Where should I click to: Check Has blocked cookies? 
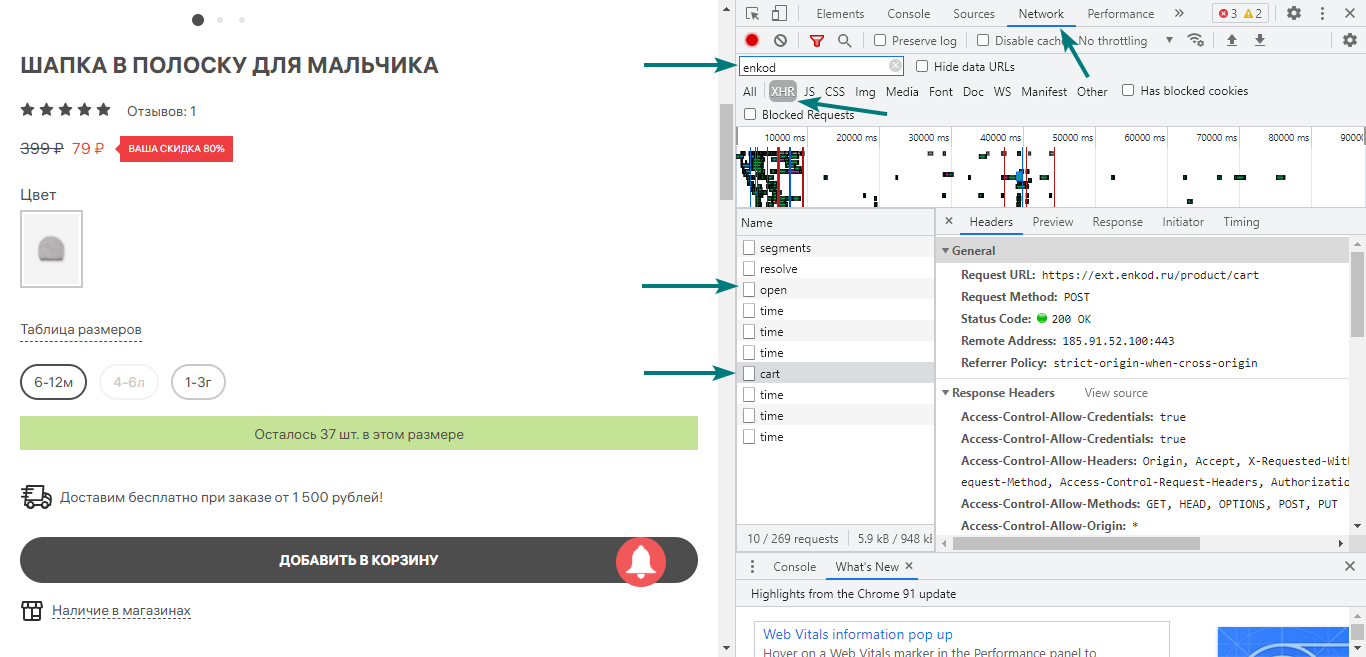(x=1128, y=91)
